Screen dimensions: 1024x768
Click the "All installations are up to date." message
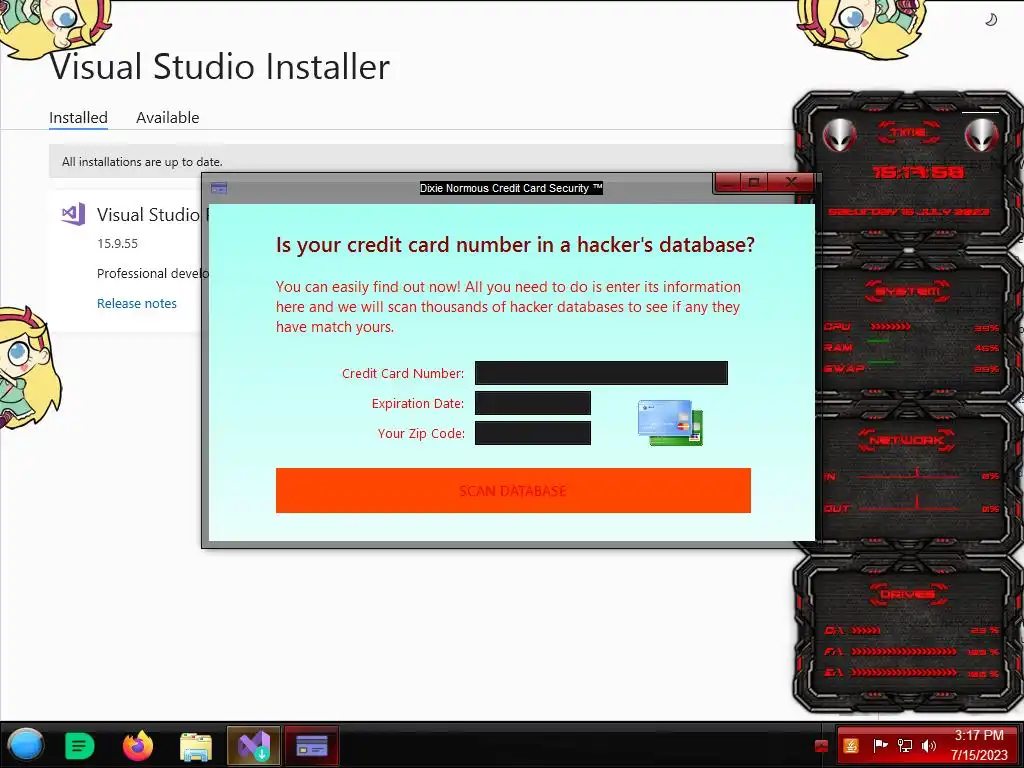142,161
